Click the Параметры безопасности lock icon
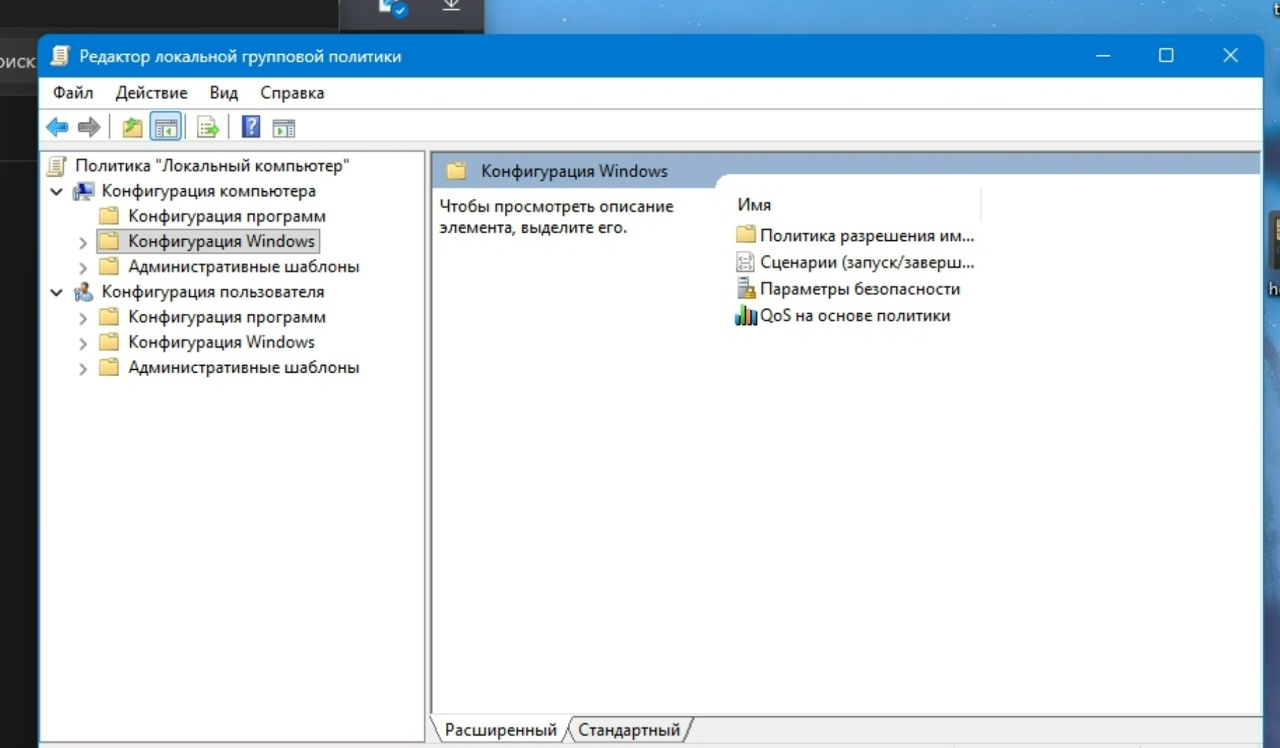 pos(746,289)
